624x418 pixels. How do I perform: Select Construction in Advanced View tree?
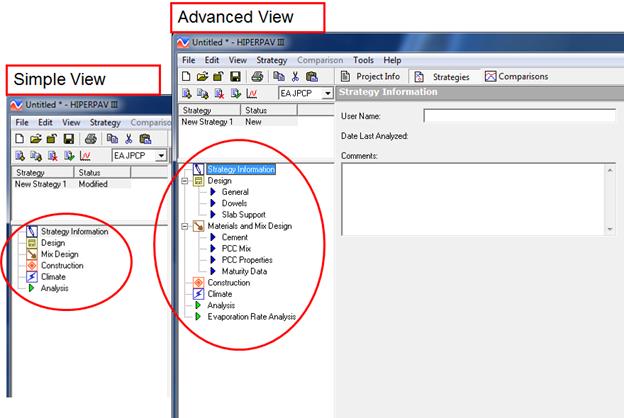click(x=229, y=283)
